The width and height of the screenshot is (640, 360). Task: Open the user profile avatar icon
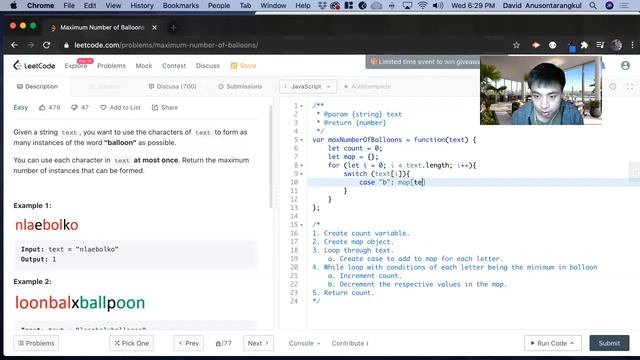pyautogui.click(x=625, y=65)
